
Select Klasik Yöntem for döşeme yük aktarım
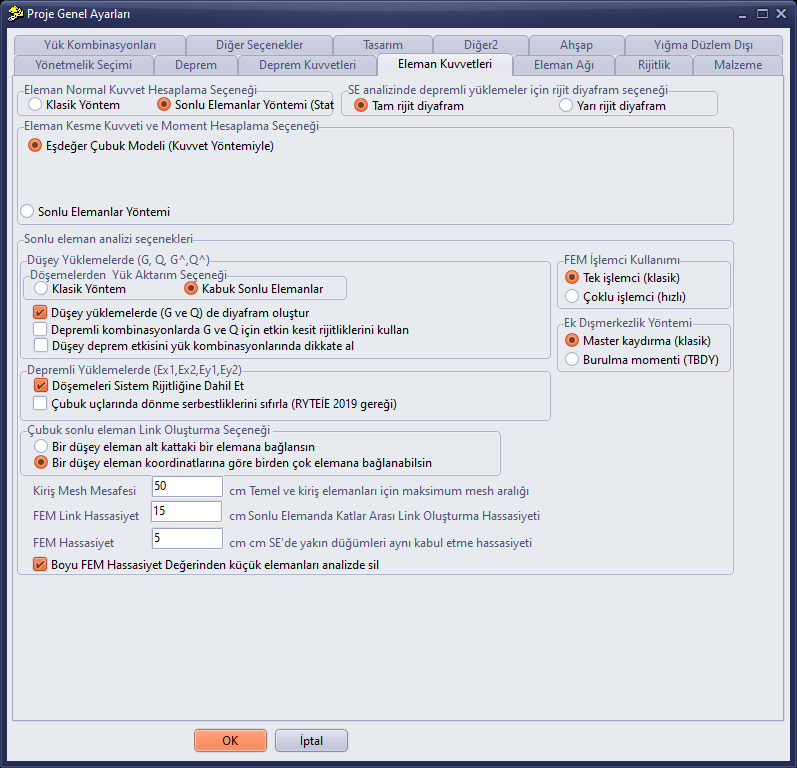(80, 289)
